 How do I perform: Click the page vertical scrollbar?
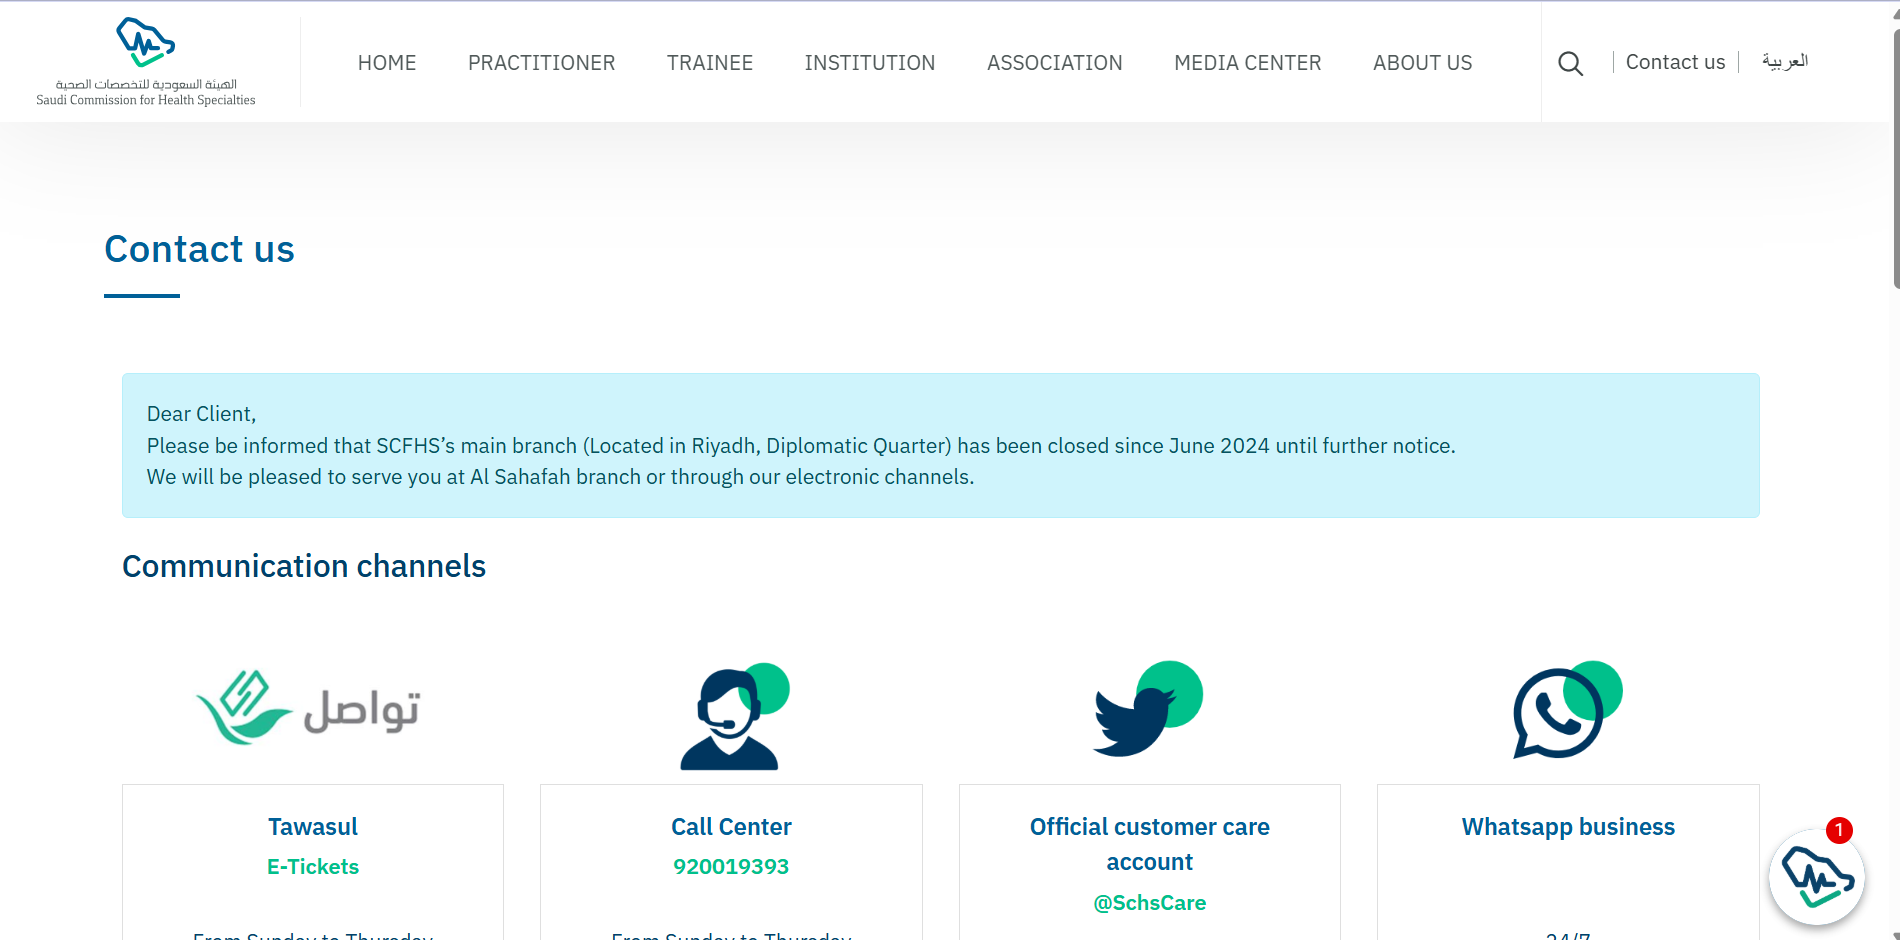pyautogui.click(x=1896, y=160)
